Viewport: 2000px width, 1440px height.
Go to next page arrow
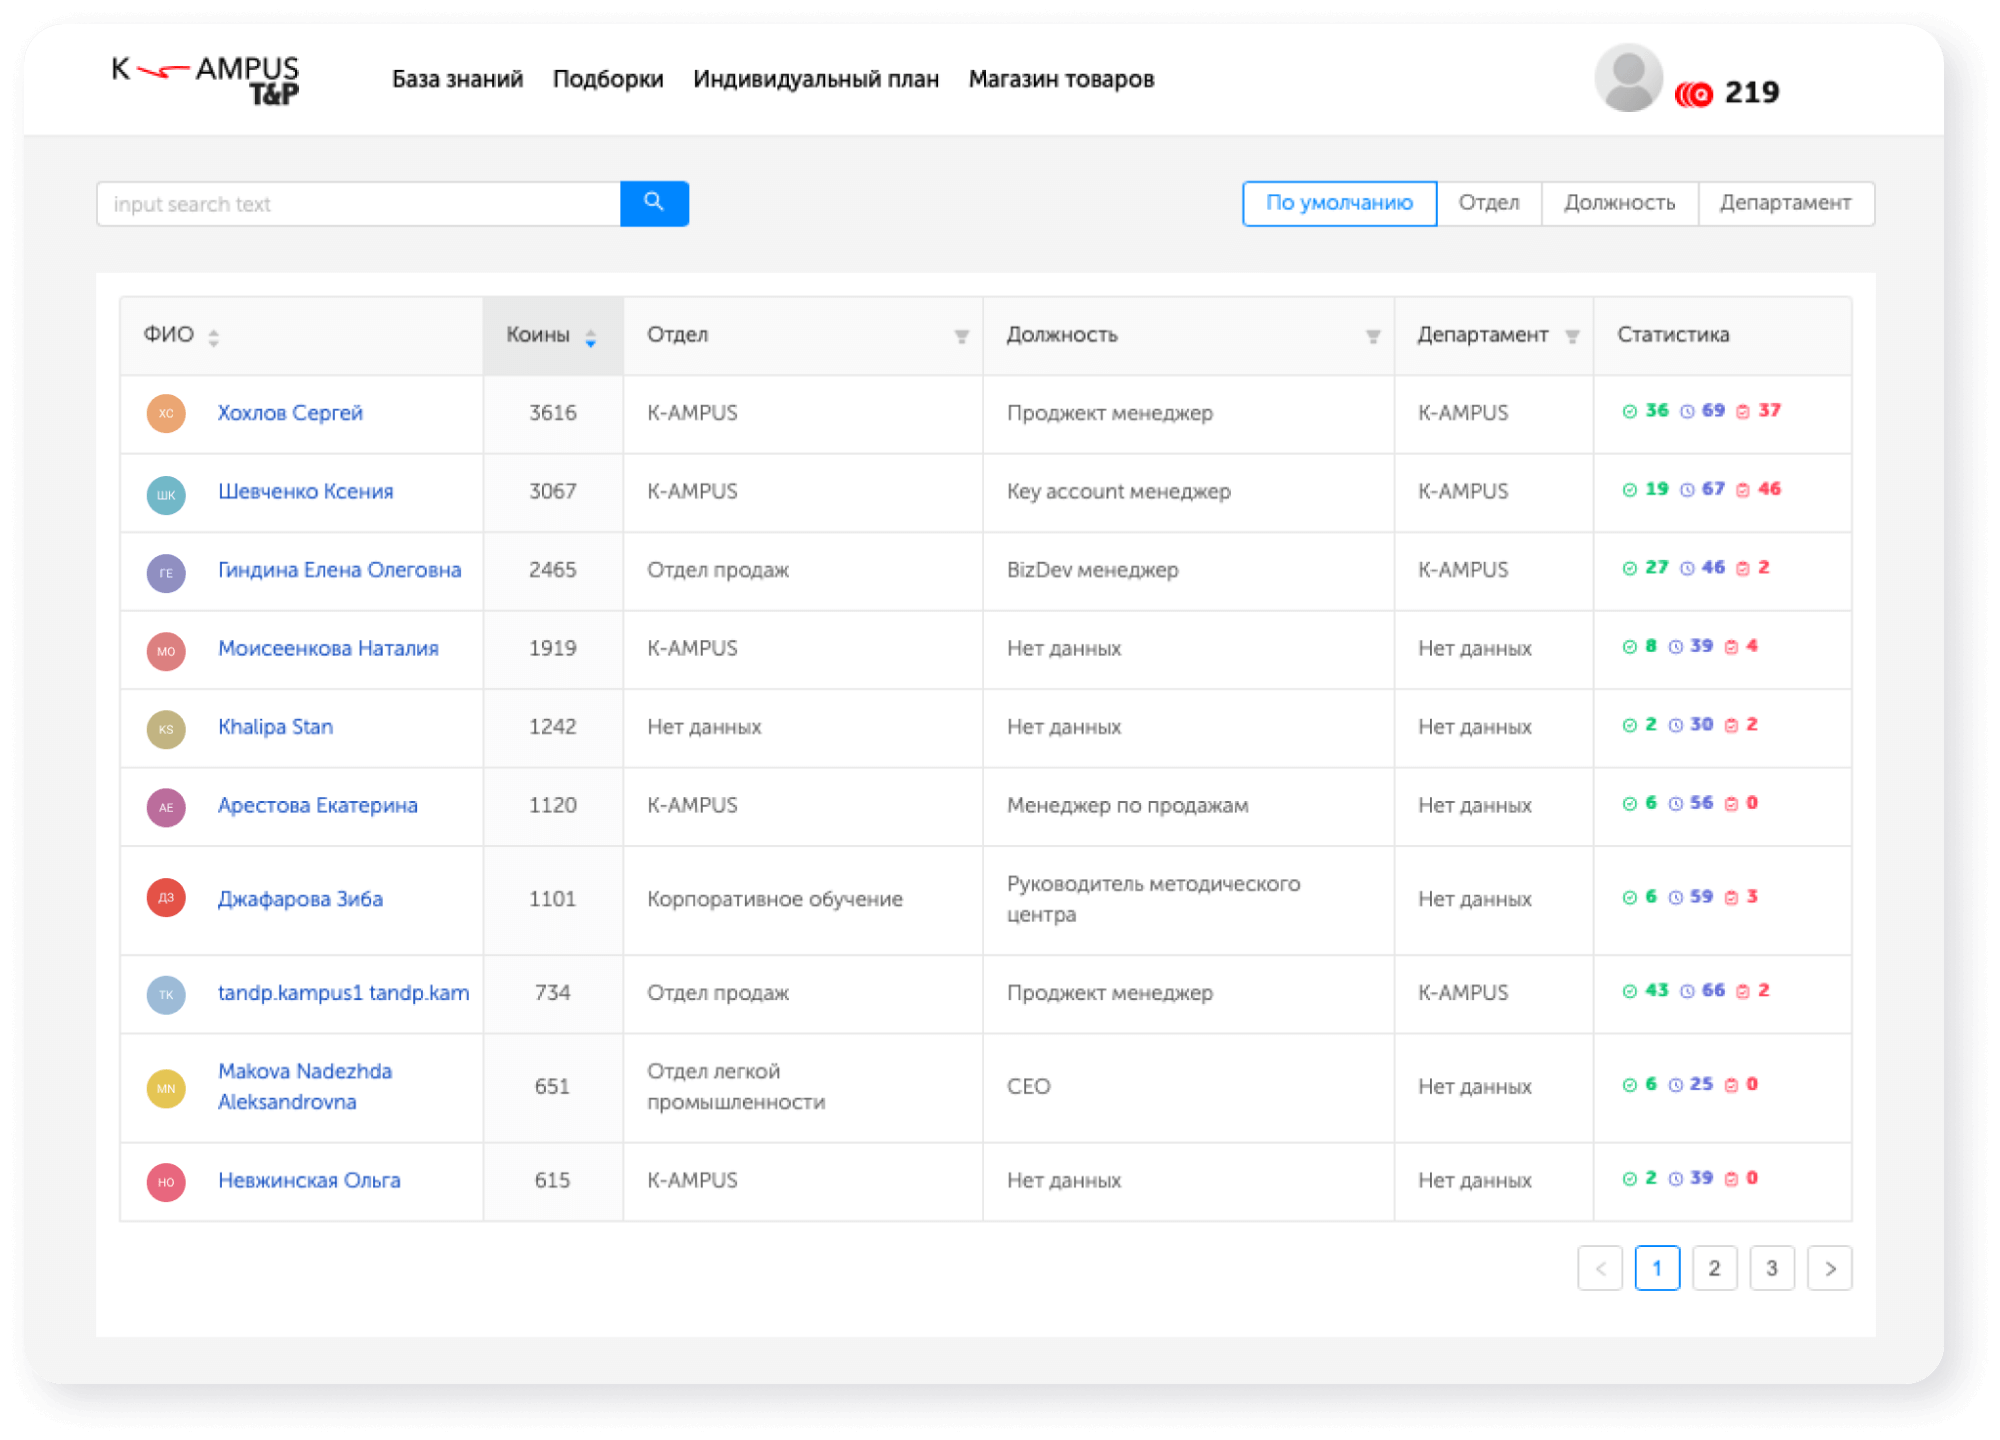(x=1830, y=1268)
